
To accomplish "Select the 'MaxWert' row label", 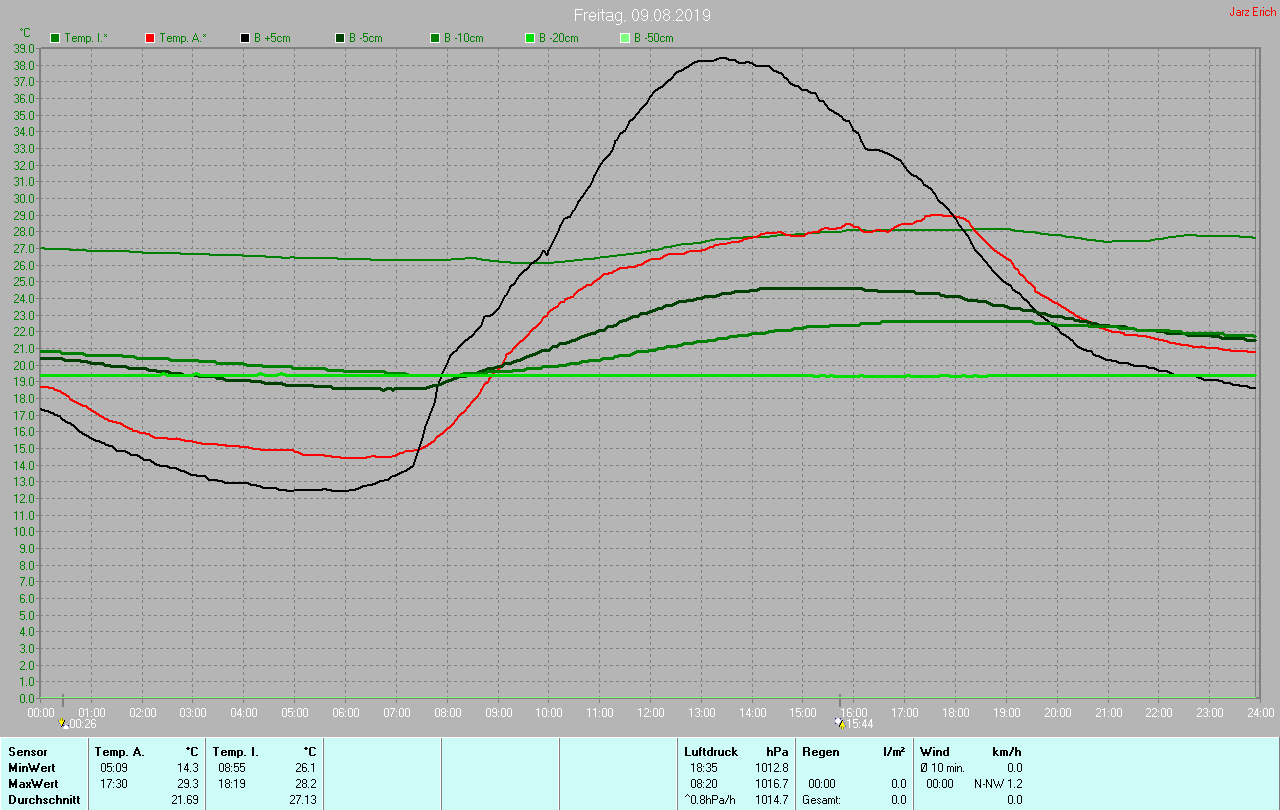I will (32, 784).
